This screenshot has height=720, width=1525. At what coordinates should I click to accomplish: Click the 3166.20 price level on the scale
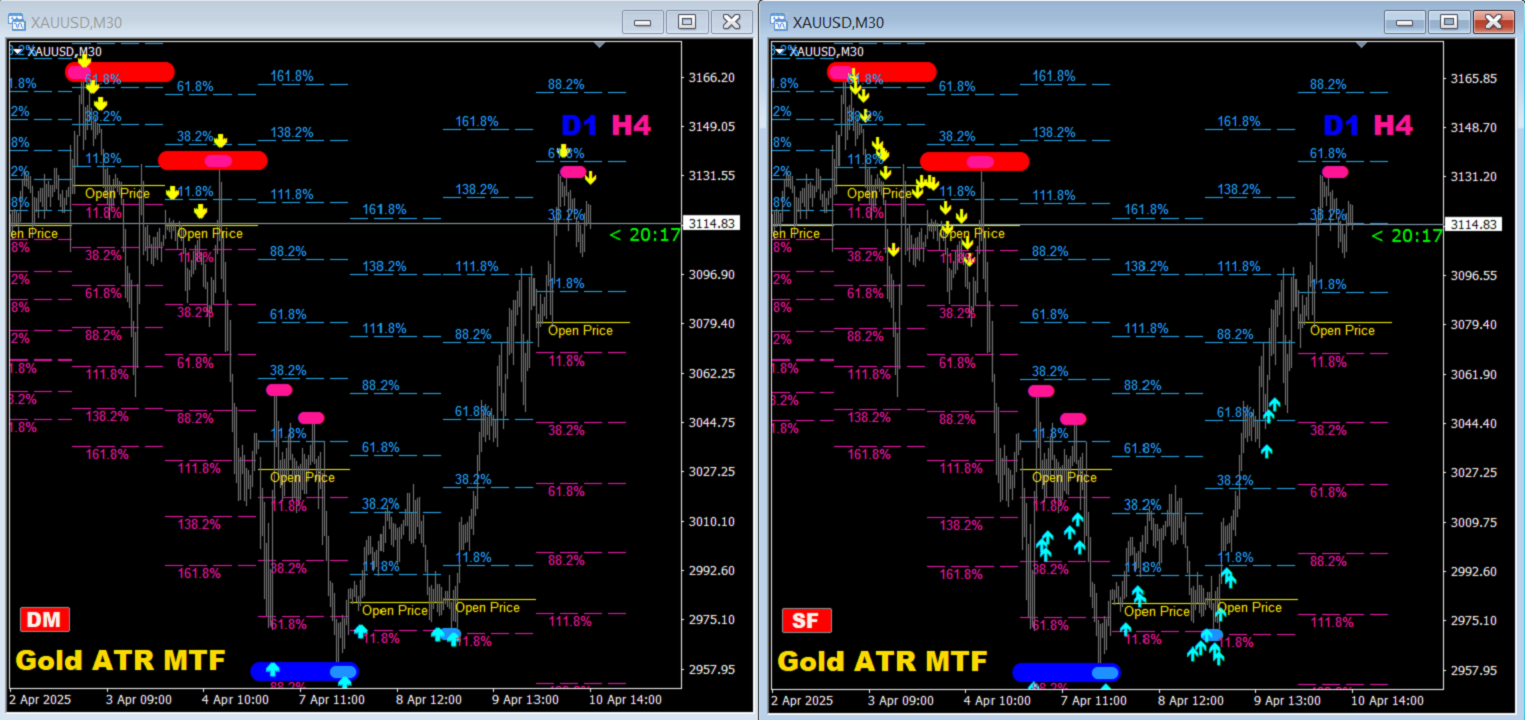713,77
